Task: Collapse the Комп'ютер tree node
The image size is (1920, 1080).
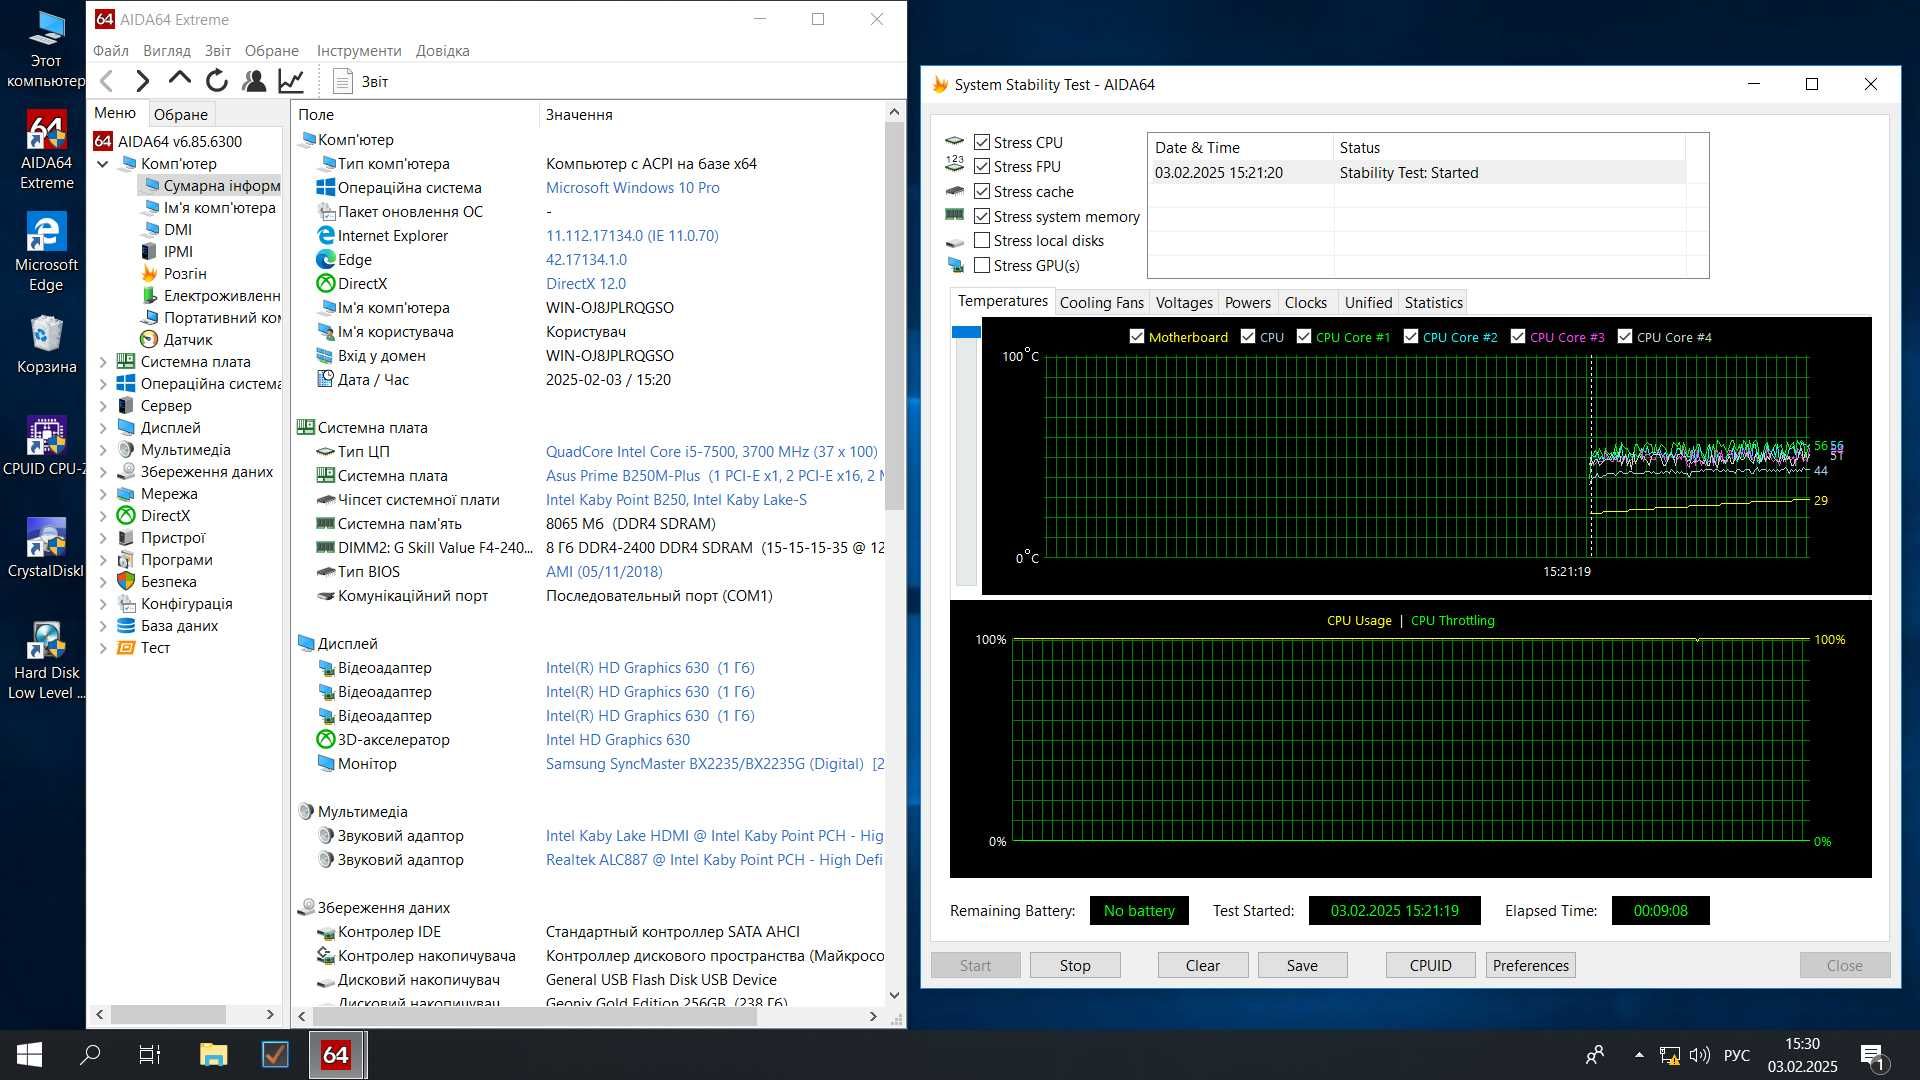Action: [x=103, y=163]
